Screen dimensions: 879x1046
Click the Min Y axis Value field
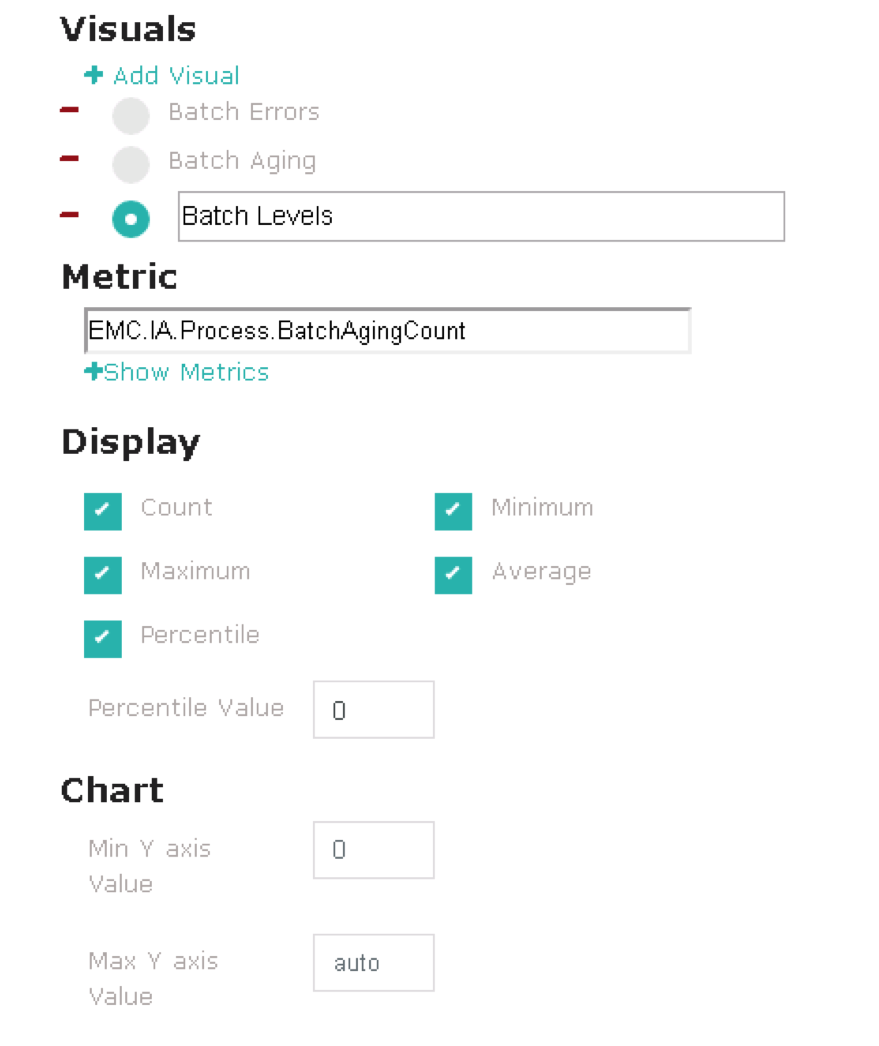click(x=373, y=850)
